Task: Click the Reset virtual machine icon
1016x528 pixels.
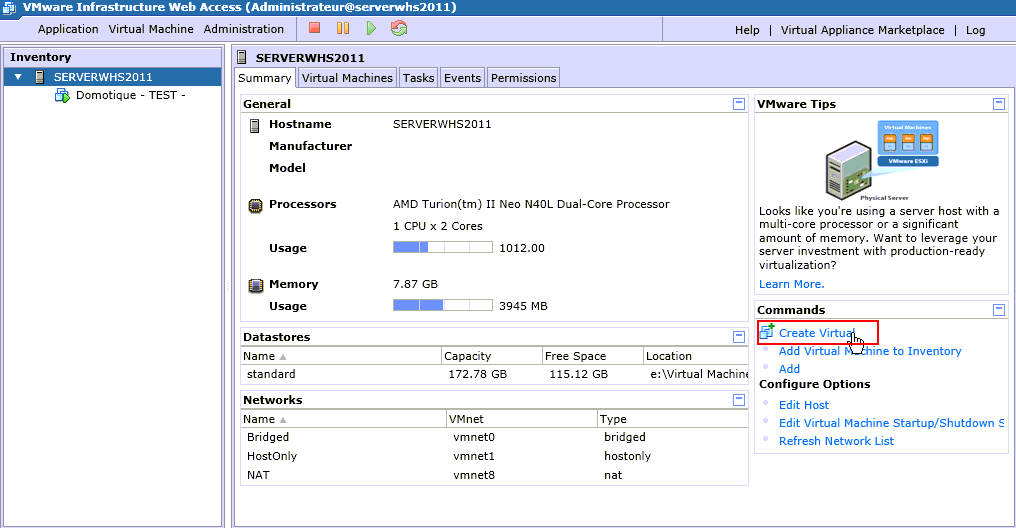Action: (399, 28)
